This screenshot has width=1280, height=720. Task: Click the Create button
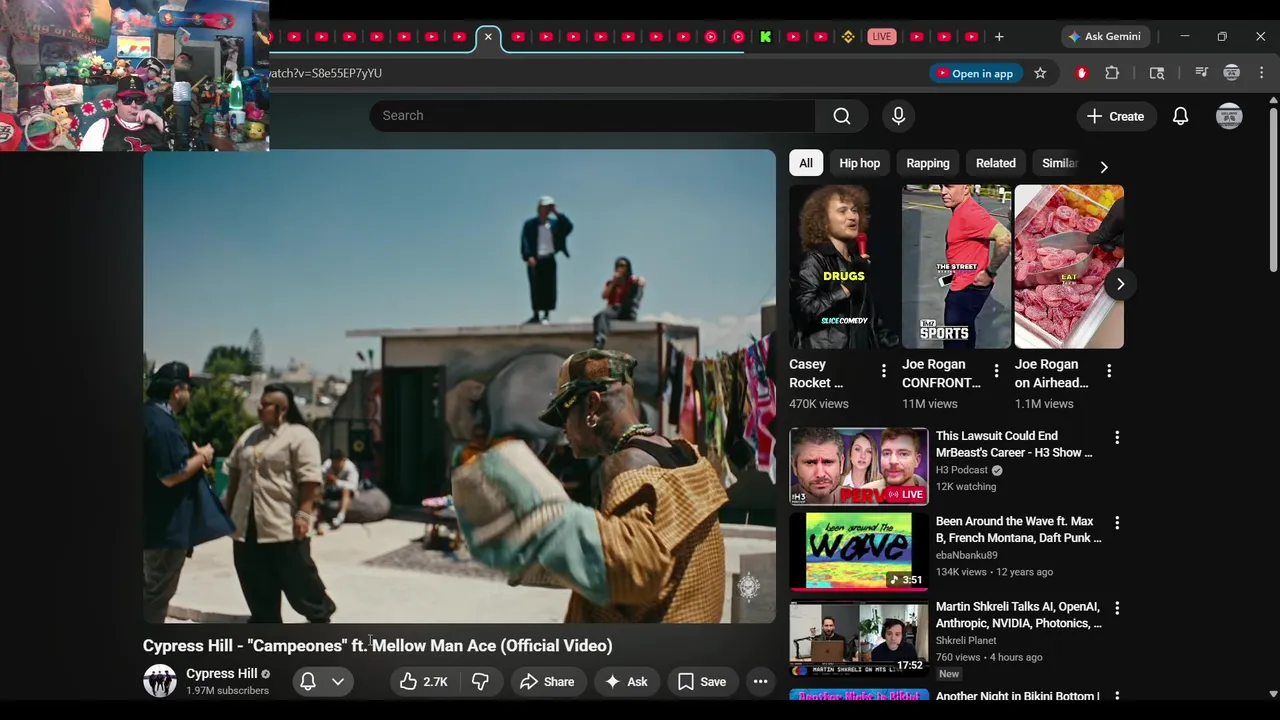(1116, 116)
